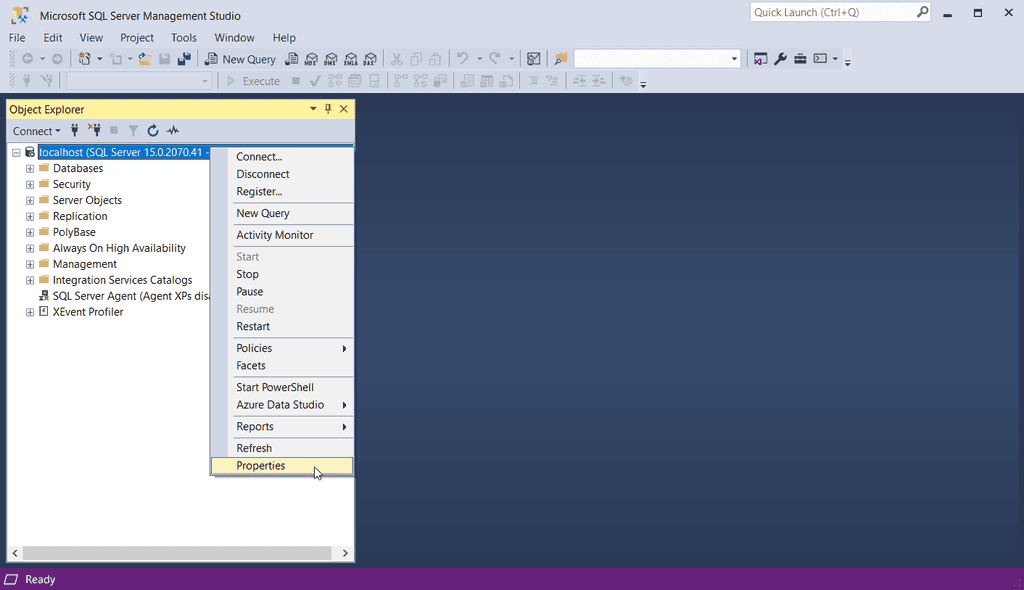
Task: Open the Tools menu in menu bar
Action: click(184, 38)
